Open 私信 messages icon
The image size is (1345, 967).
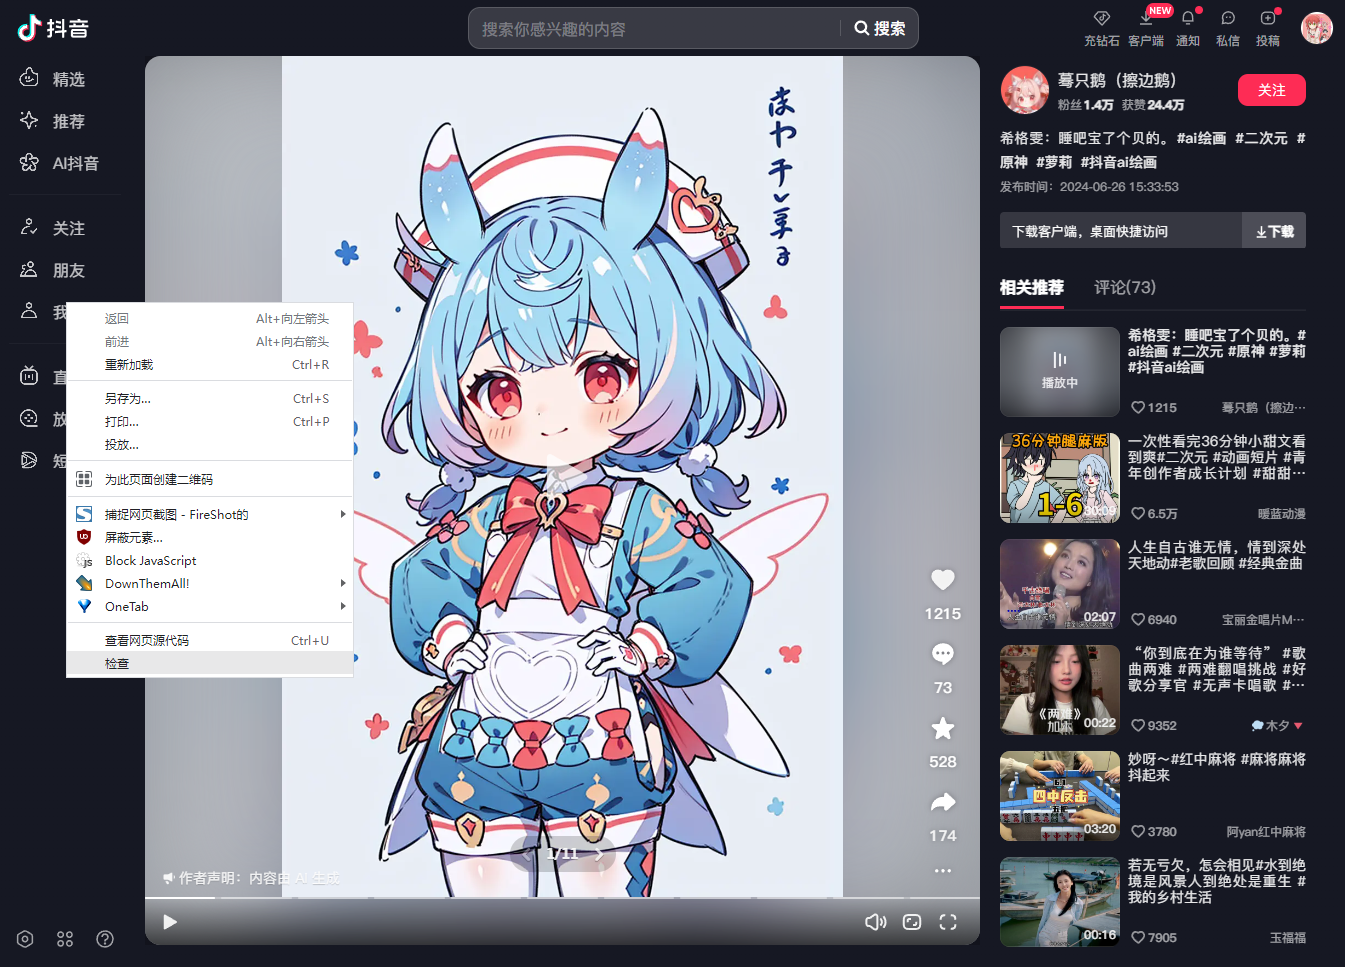(x=1228, y=18)
